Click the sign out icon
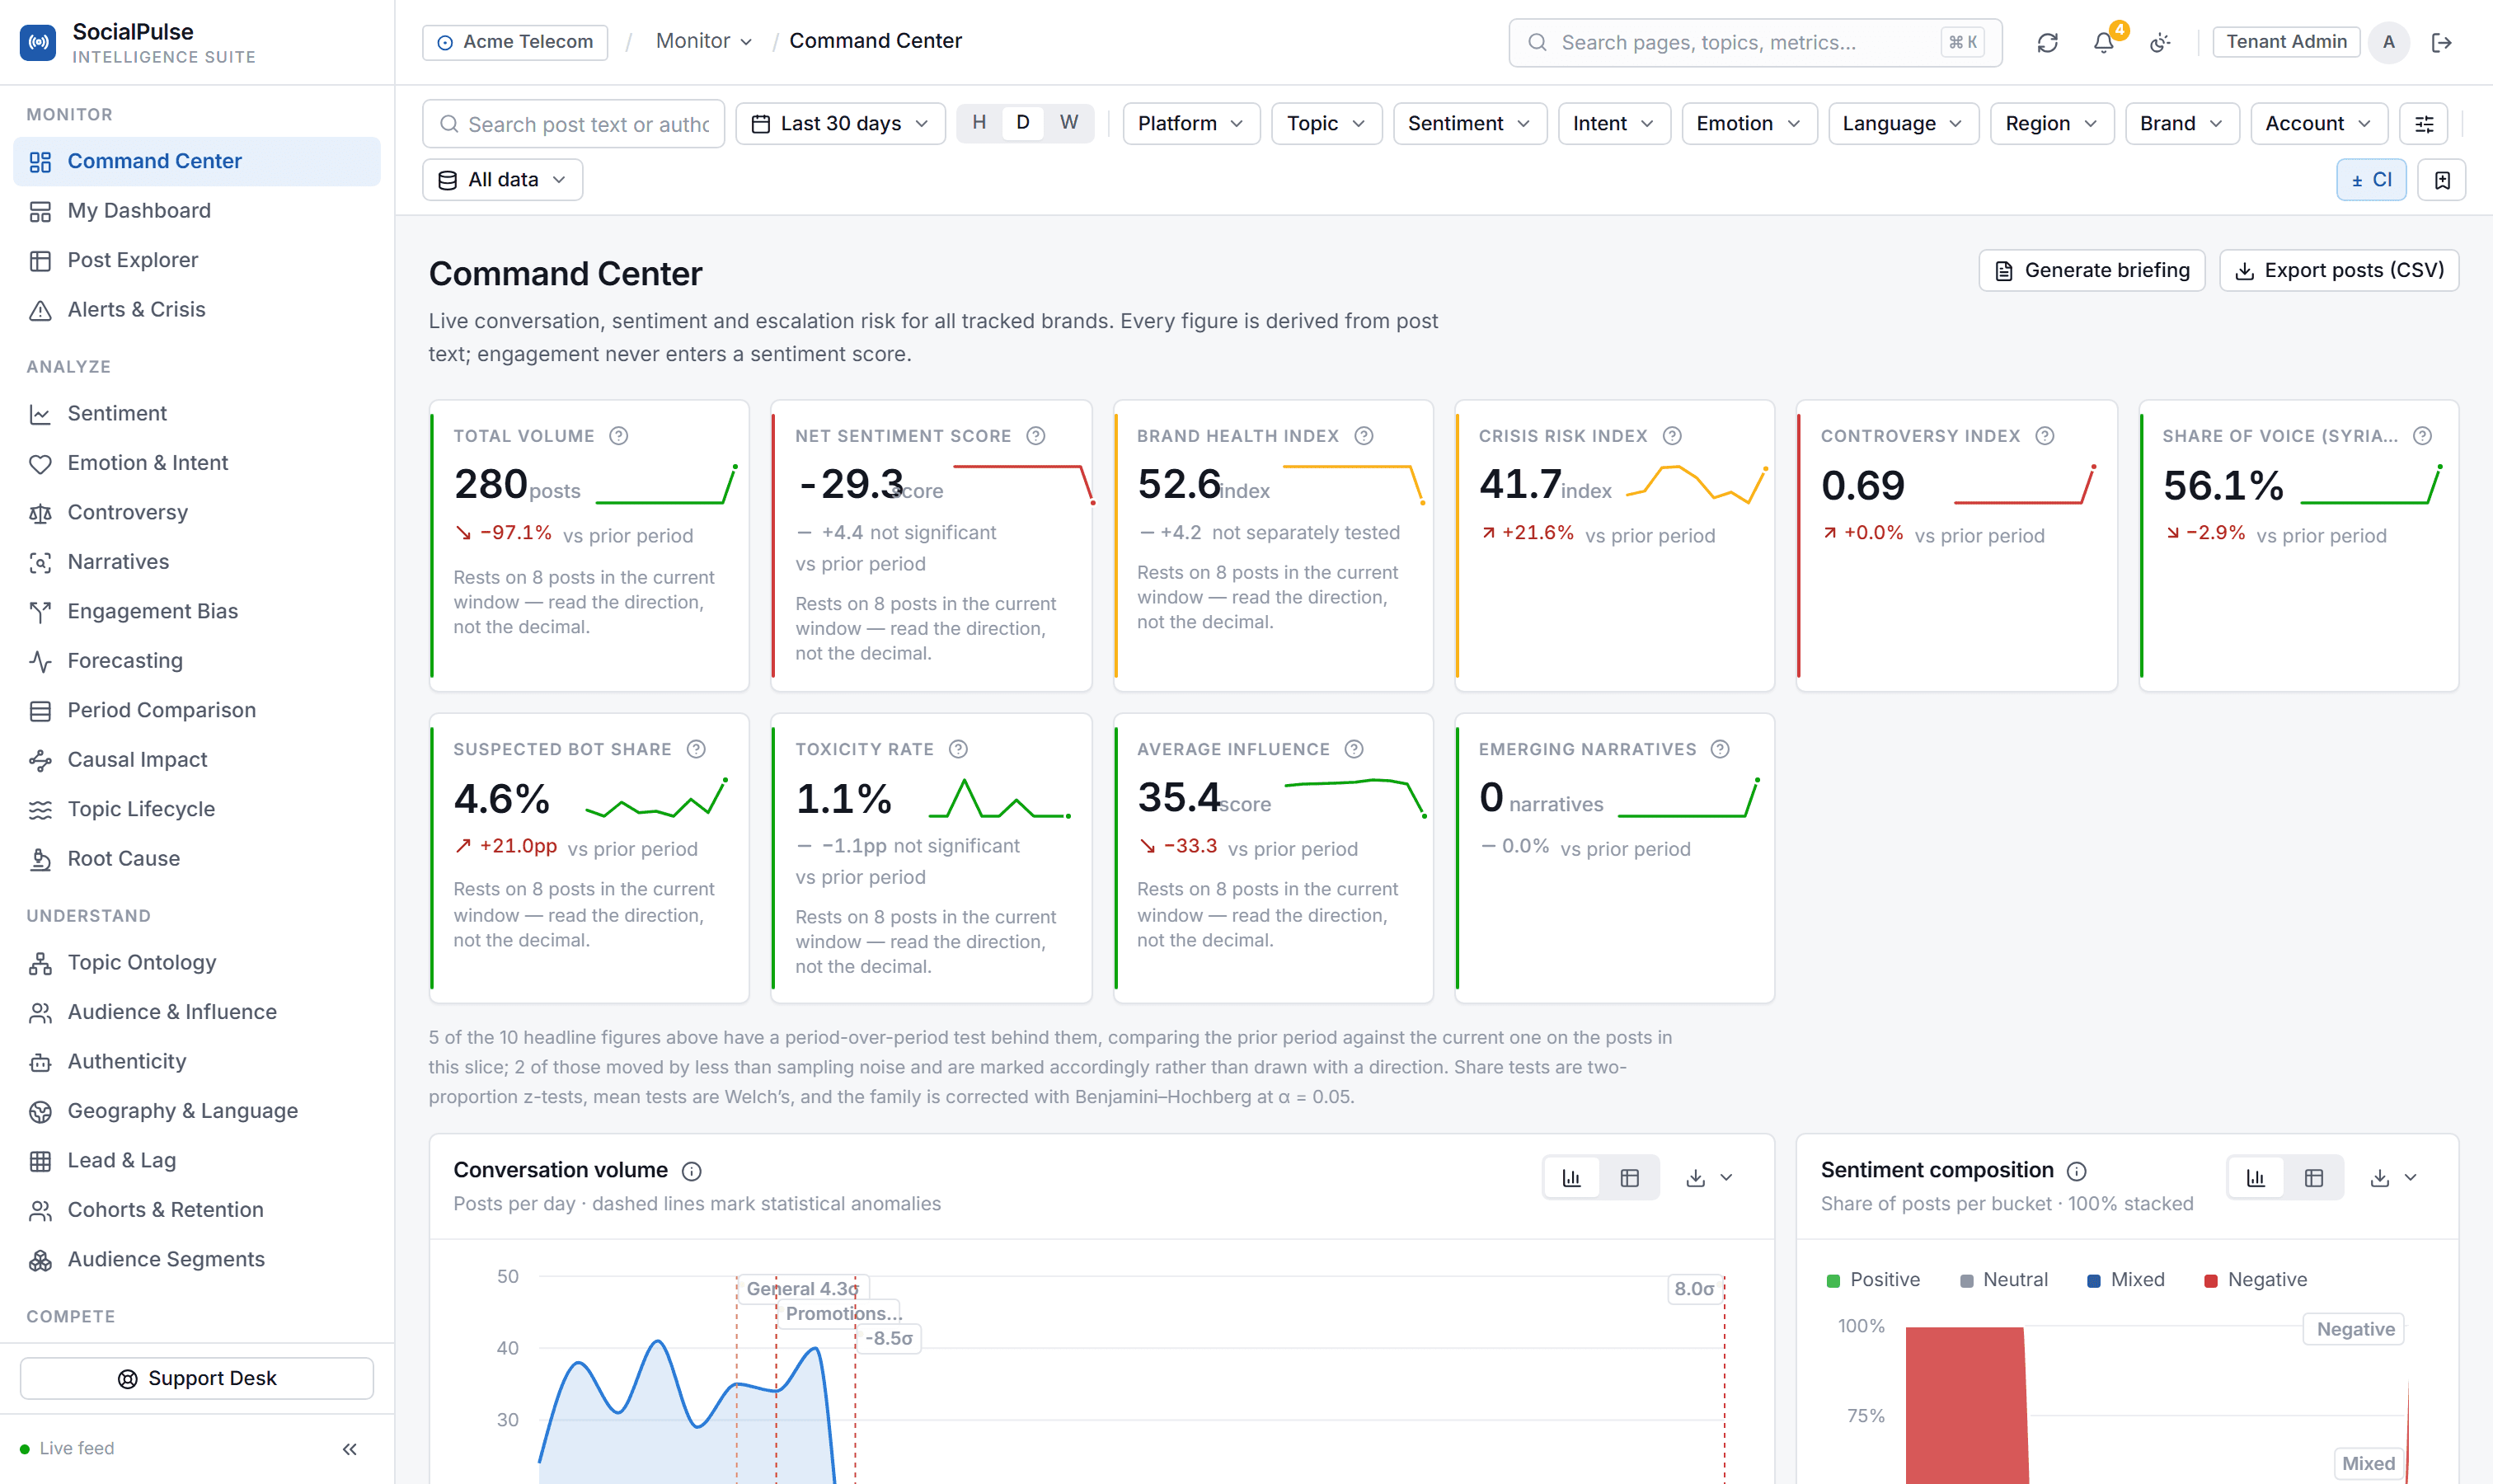 click(x=2441, y=42)
